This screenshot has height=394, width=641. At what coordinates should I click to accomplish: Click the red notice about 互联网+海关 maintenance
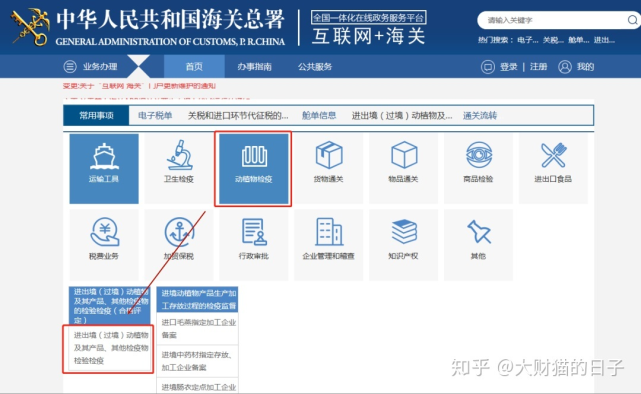[x=139, y=86]
